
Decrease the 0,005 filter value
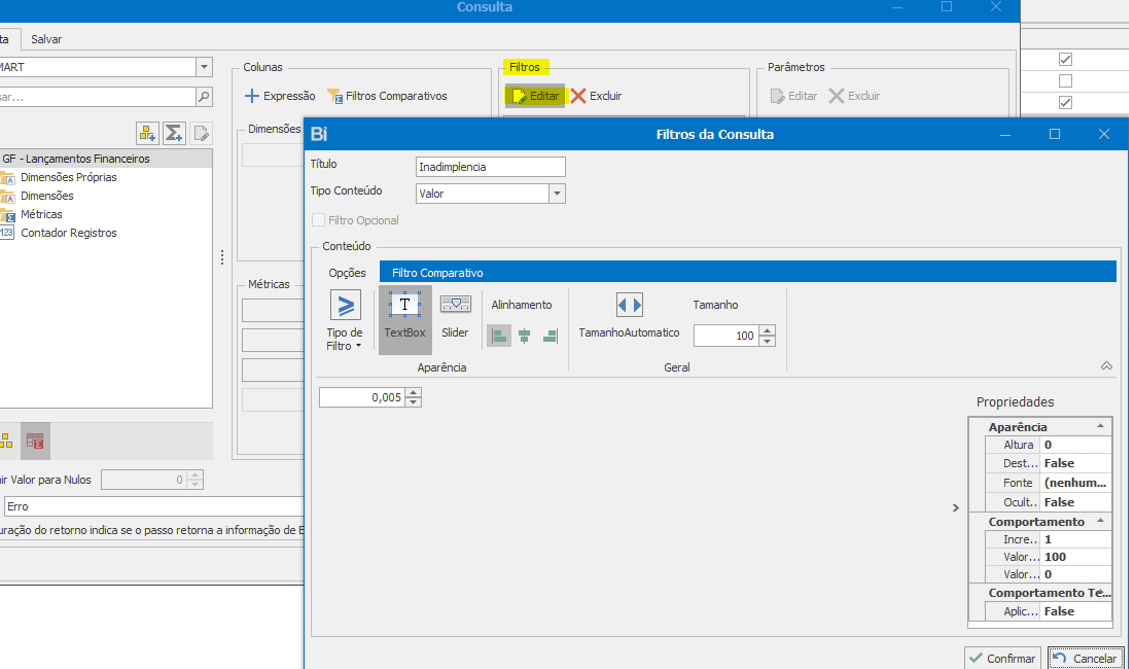(x=413, y=403)
